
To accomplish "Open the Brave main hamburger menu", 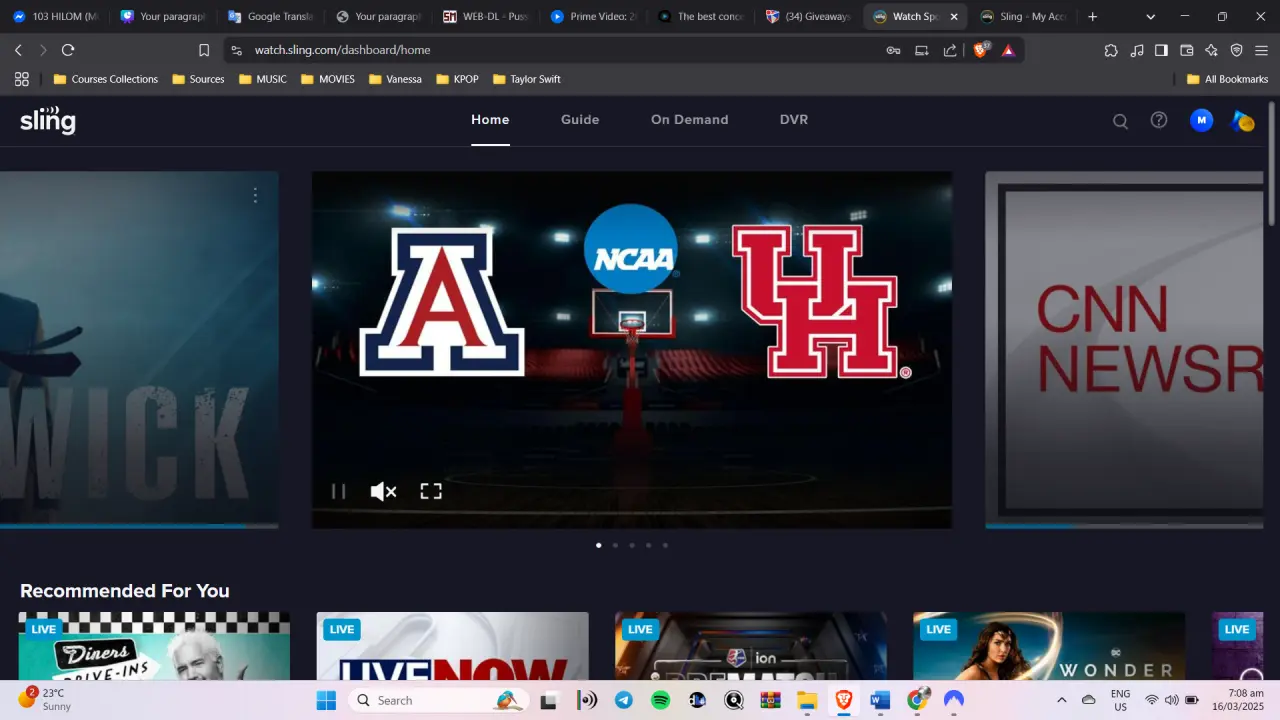I will coord(1261,50).
